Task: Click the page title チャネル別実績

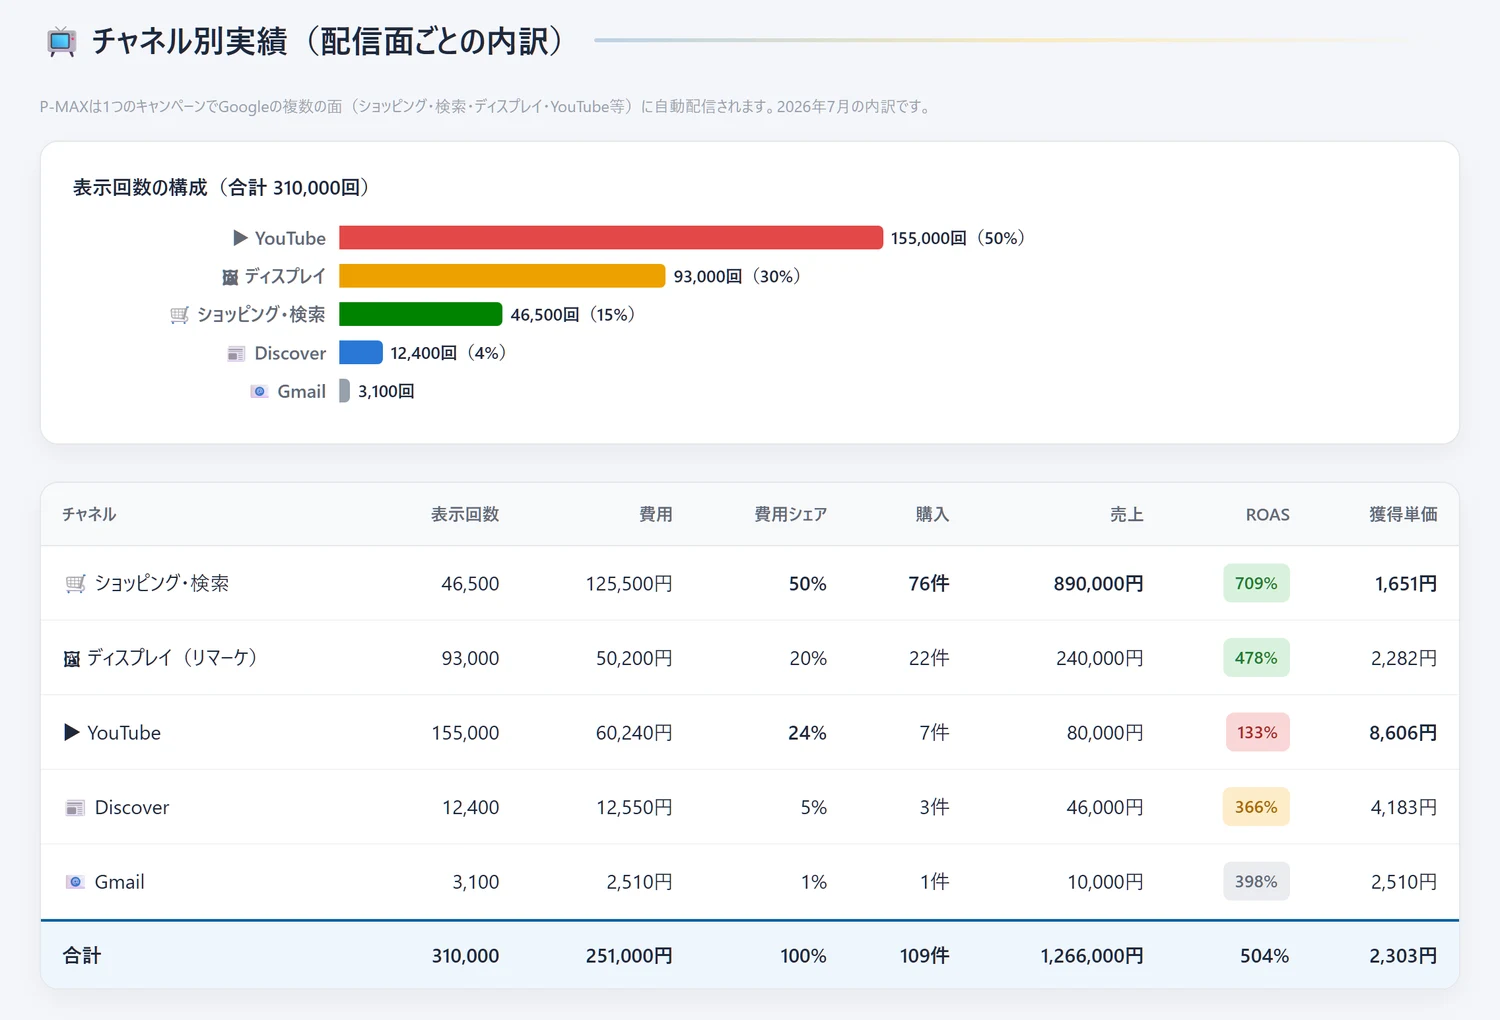Action: coord(328,41)
